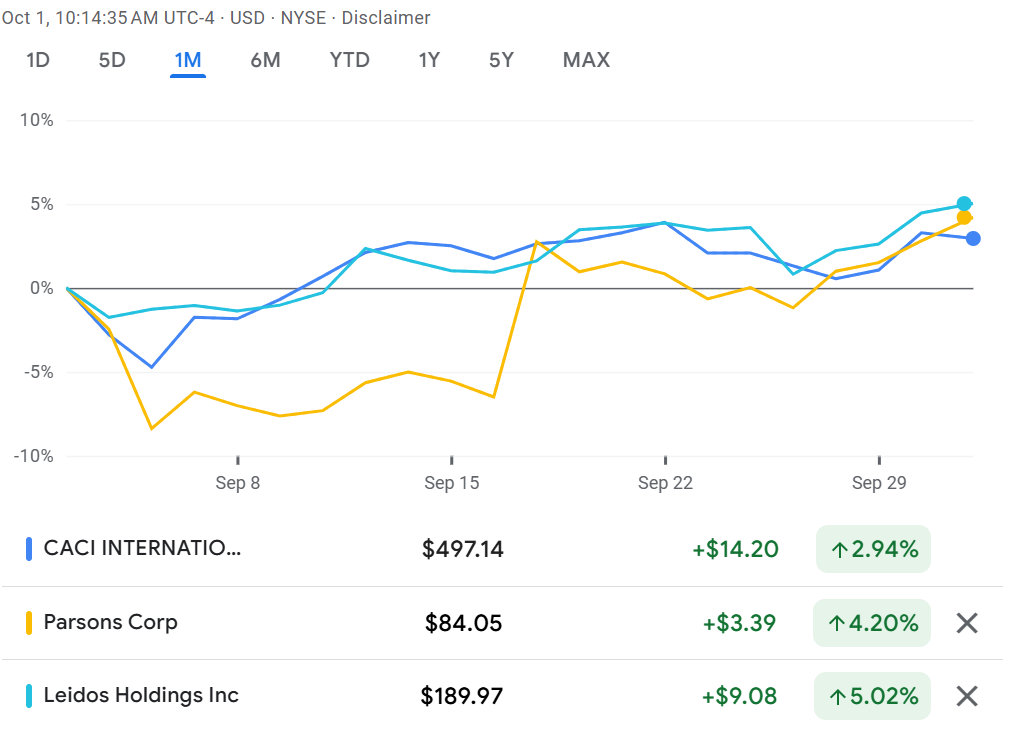Open Leidos Holdings Inc stock details
Image resolution: width=1024 pixels, height=732 pixels.
141,695
